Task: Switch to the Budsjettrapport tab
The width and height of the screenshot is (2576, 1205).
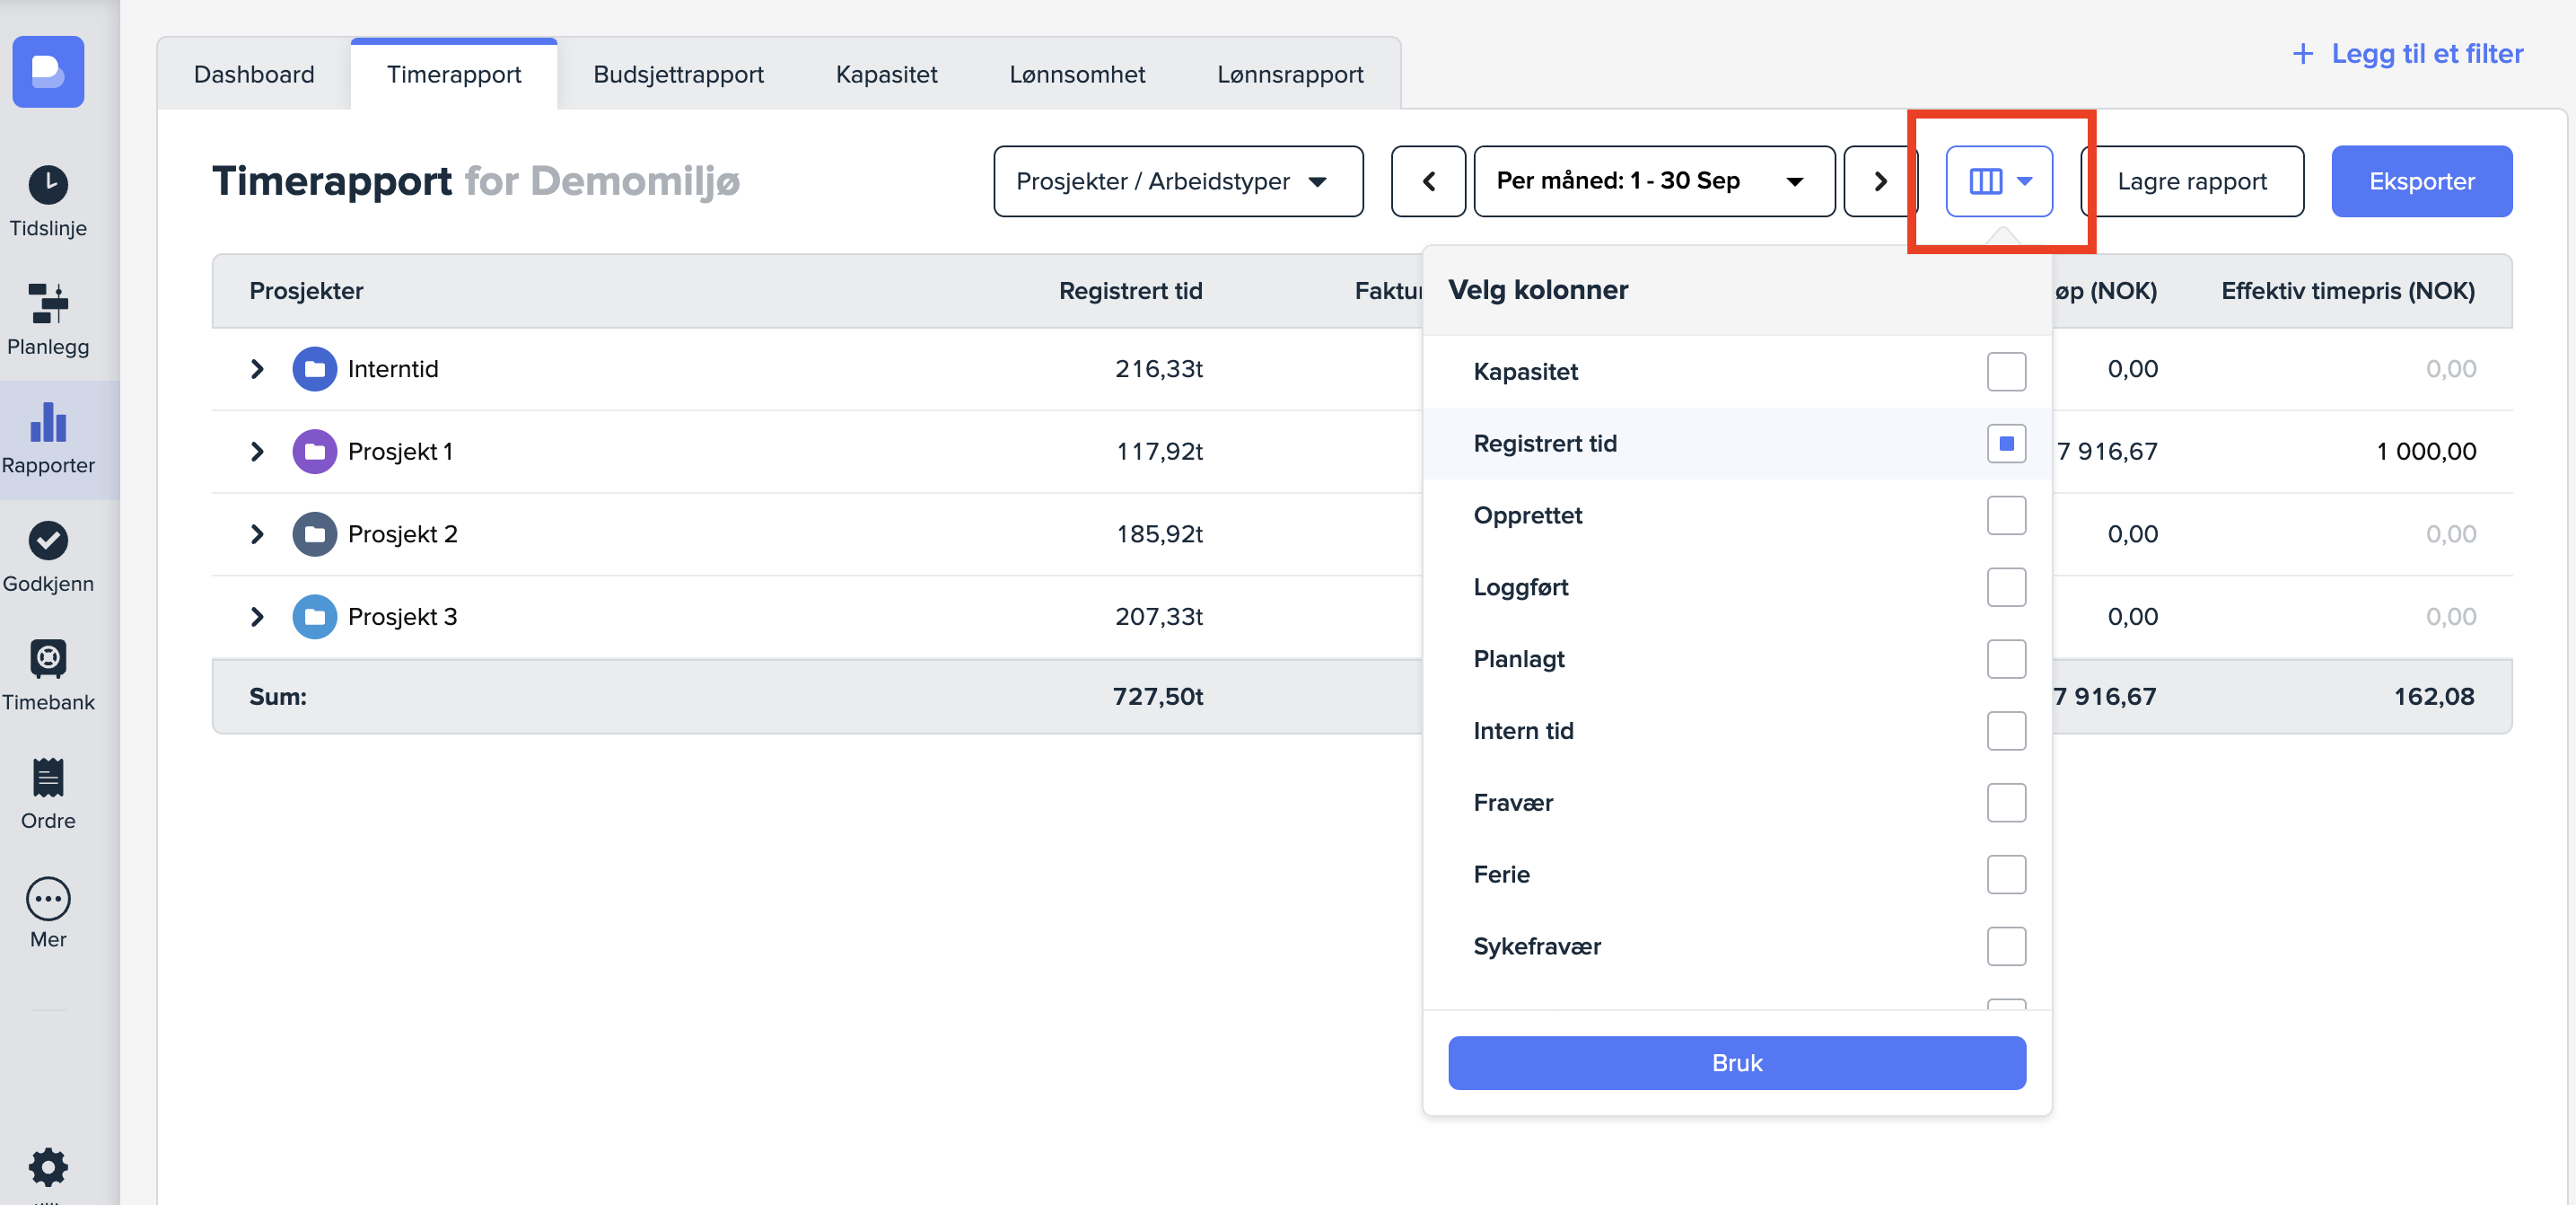Action: click(x=677, y=74)
